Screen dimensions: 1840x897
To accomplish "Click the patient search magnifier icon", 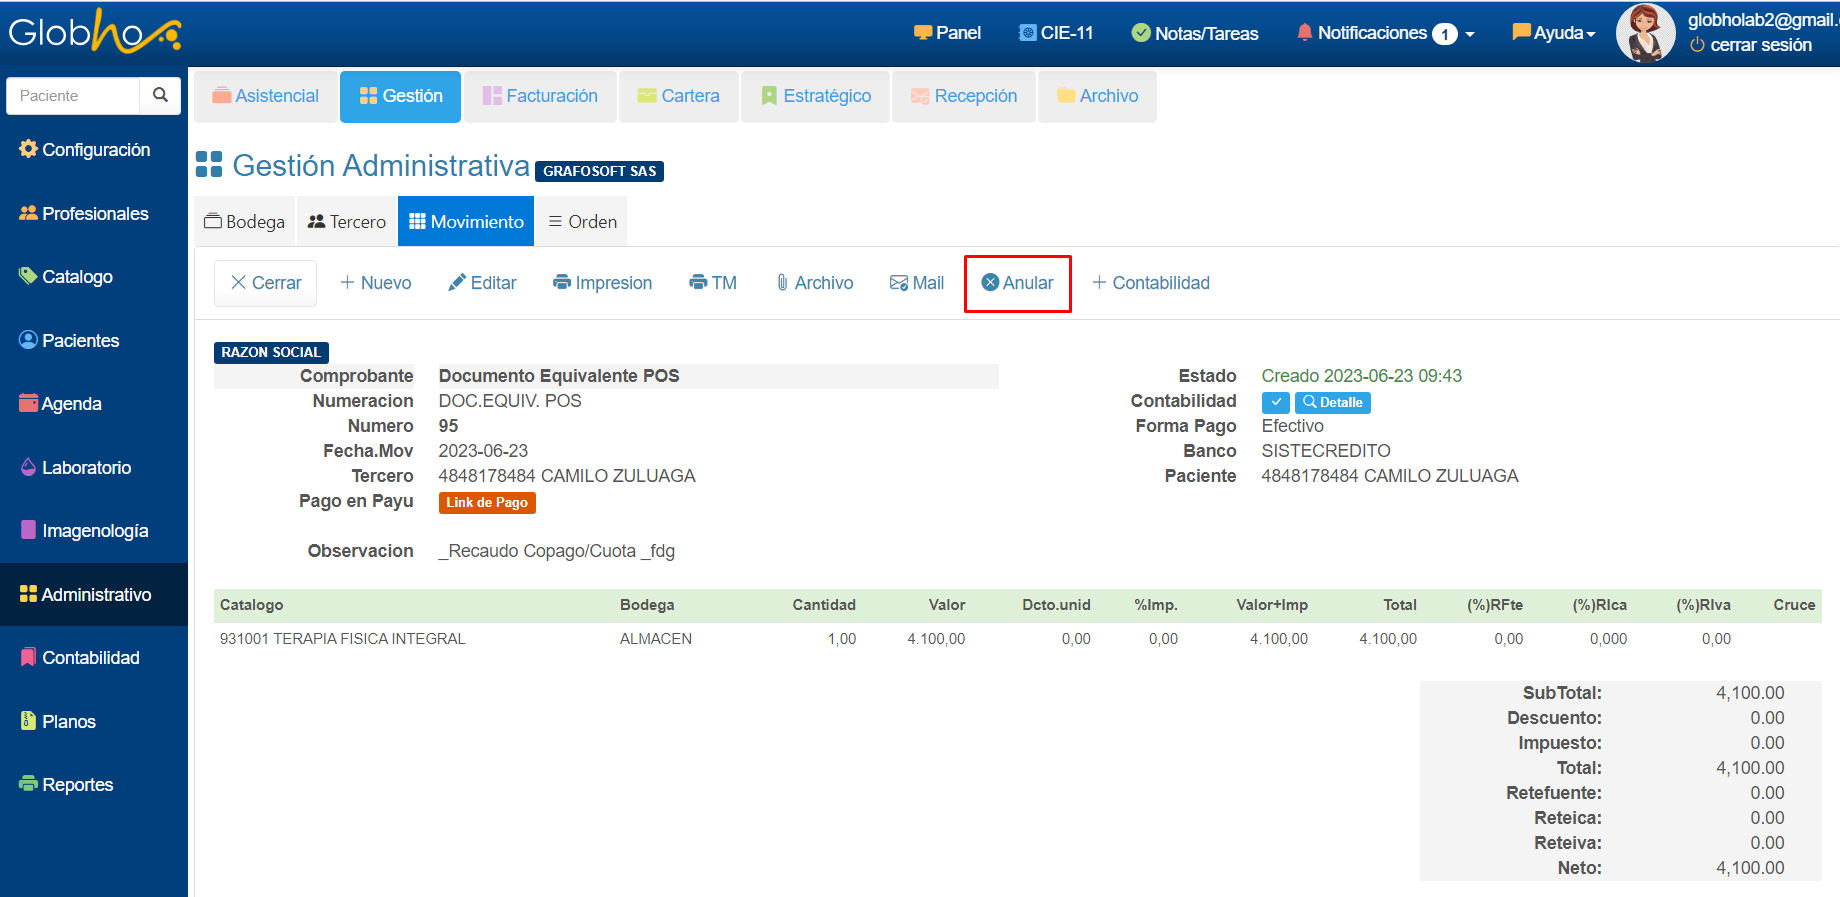I will (160, 95).
